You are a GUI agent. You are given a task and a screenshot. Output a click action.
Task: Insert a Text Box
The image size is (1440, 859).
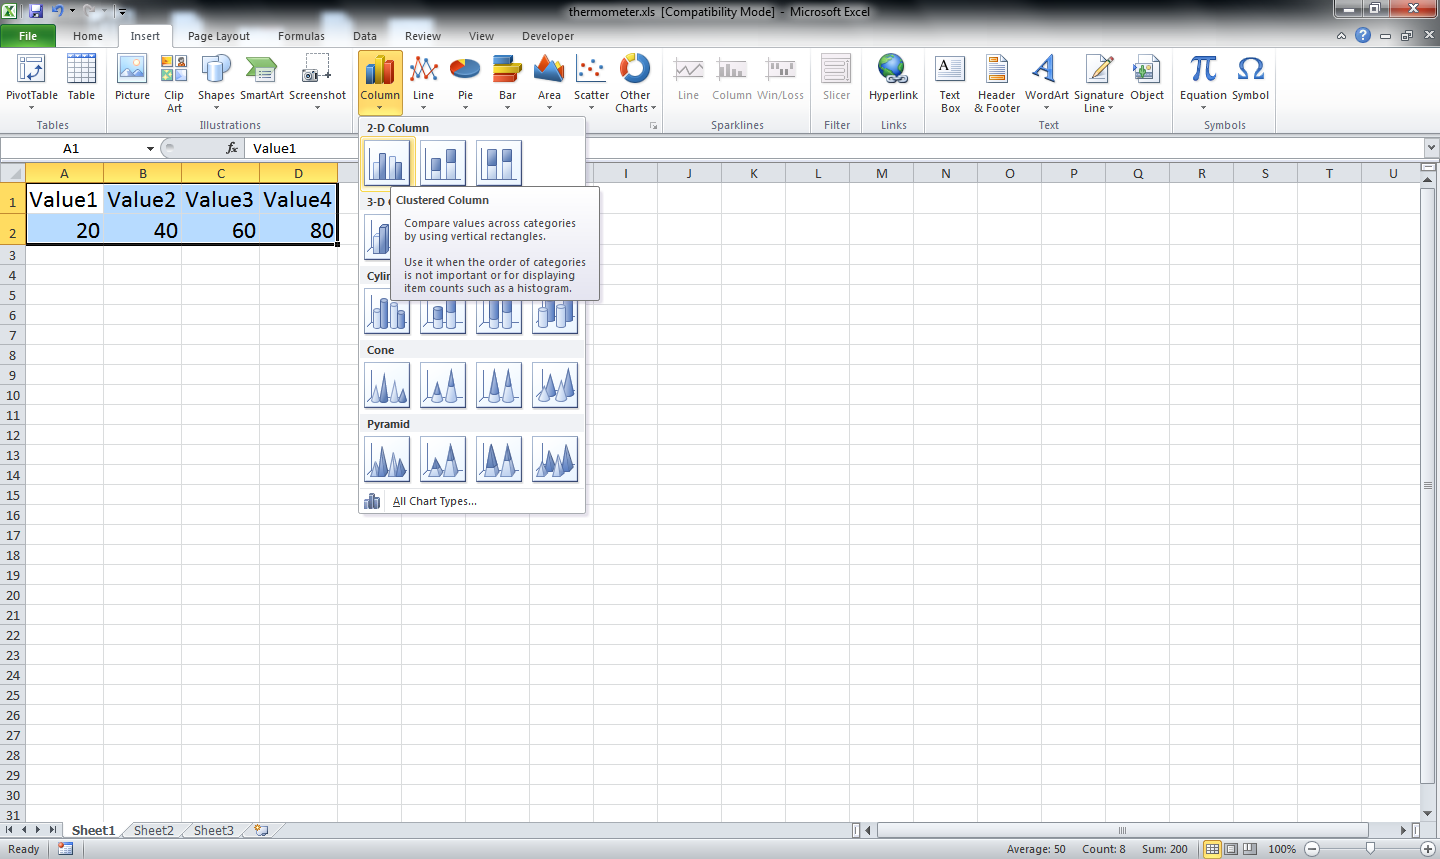point(950,82)
